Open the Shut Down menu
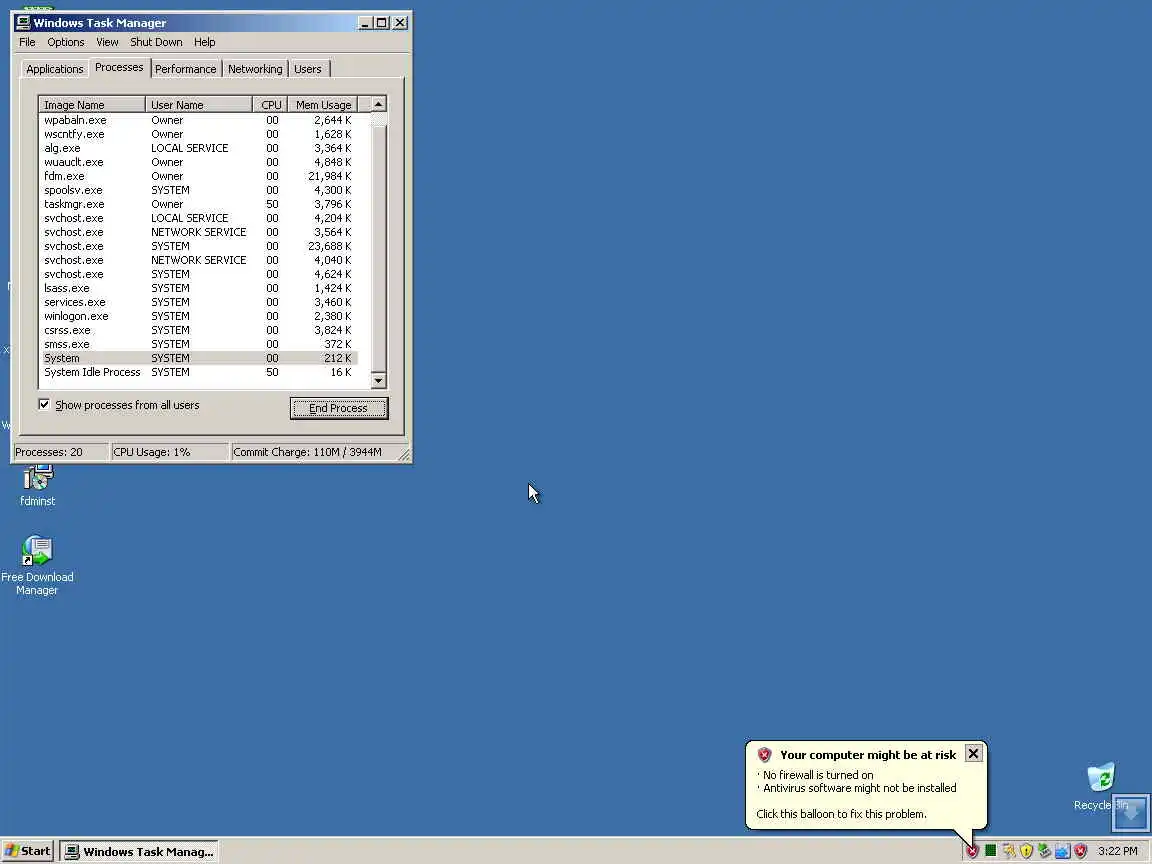The image size is (1152, 864). (x=156, y=42)
